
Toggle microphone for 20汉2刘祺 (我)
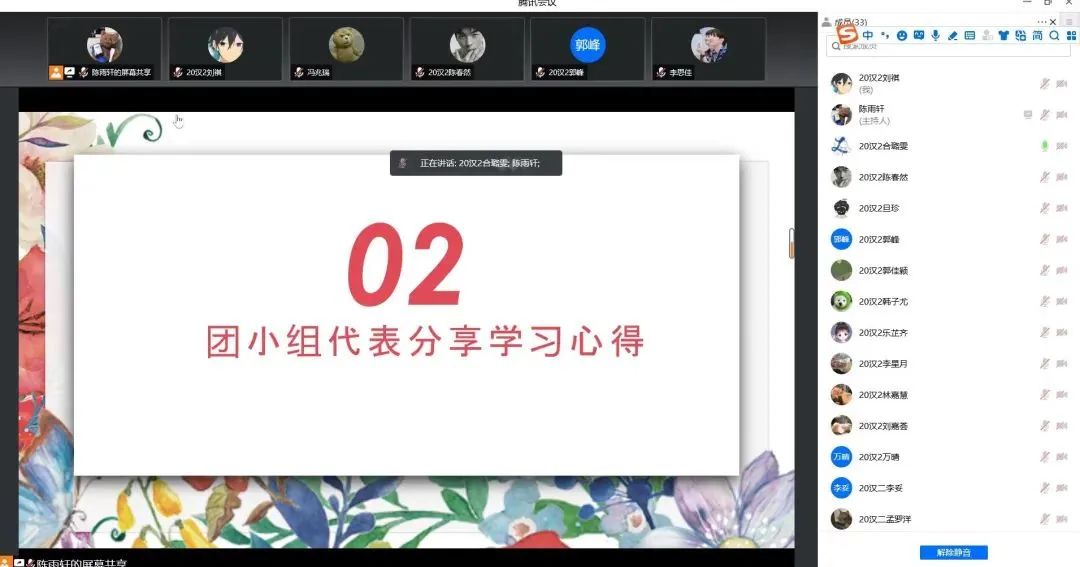[1045, 83]
